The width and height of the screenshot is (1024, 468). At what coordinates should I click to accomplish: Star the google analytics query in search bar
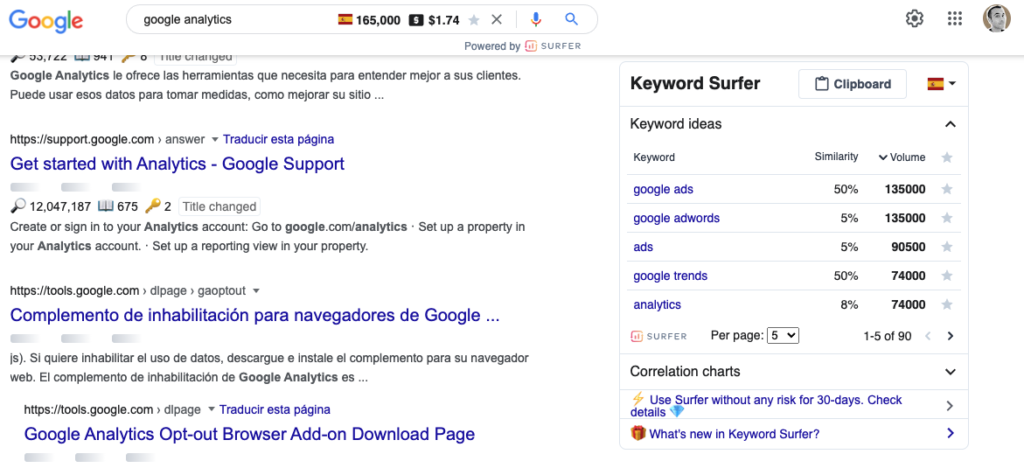click(474, 20)
